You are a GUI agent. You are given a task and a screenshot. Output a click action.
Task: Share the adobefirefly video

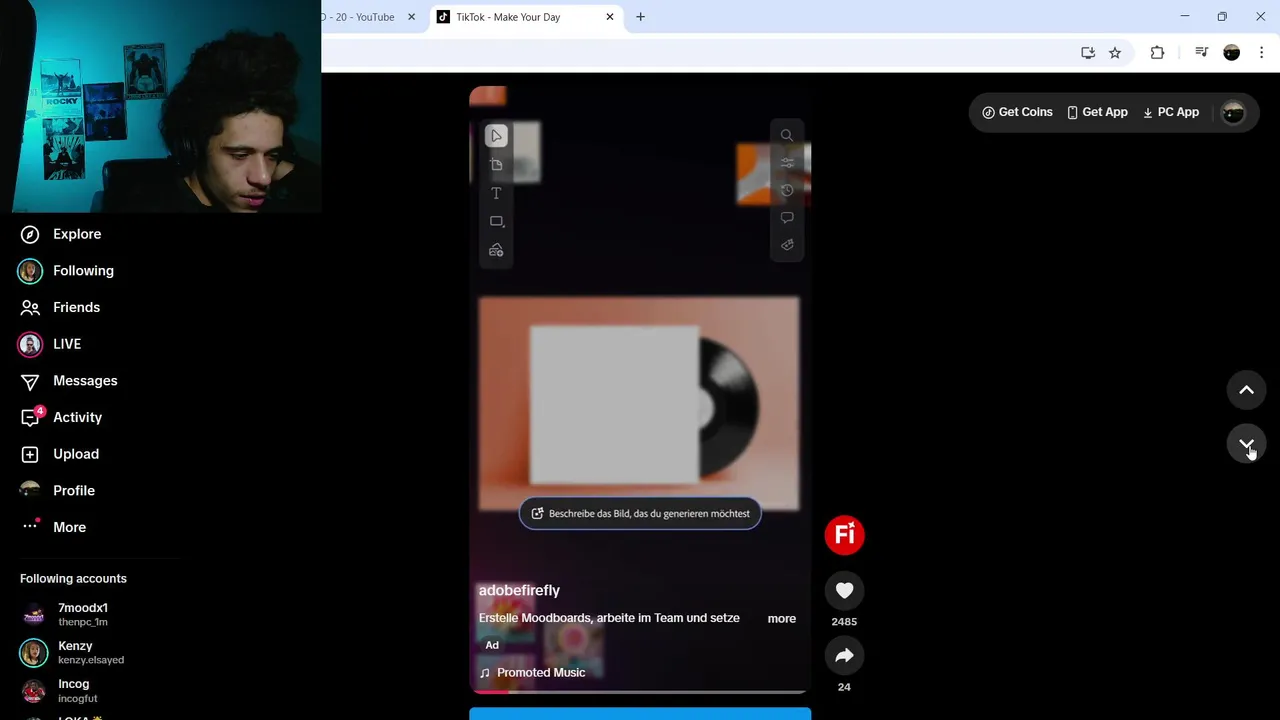[x=844, y=656]
